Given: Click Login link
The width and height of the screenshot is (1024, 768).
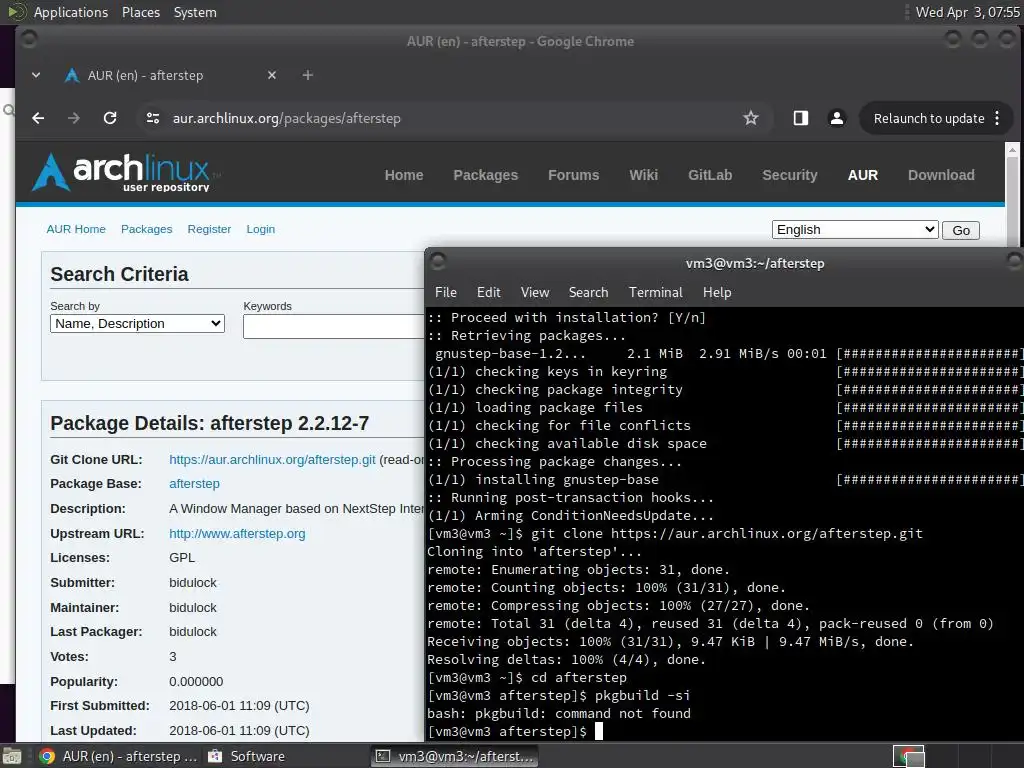Looking at the screenshot, I should 261,229.
